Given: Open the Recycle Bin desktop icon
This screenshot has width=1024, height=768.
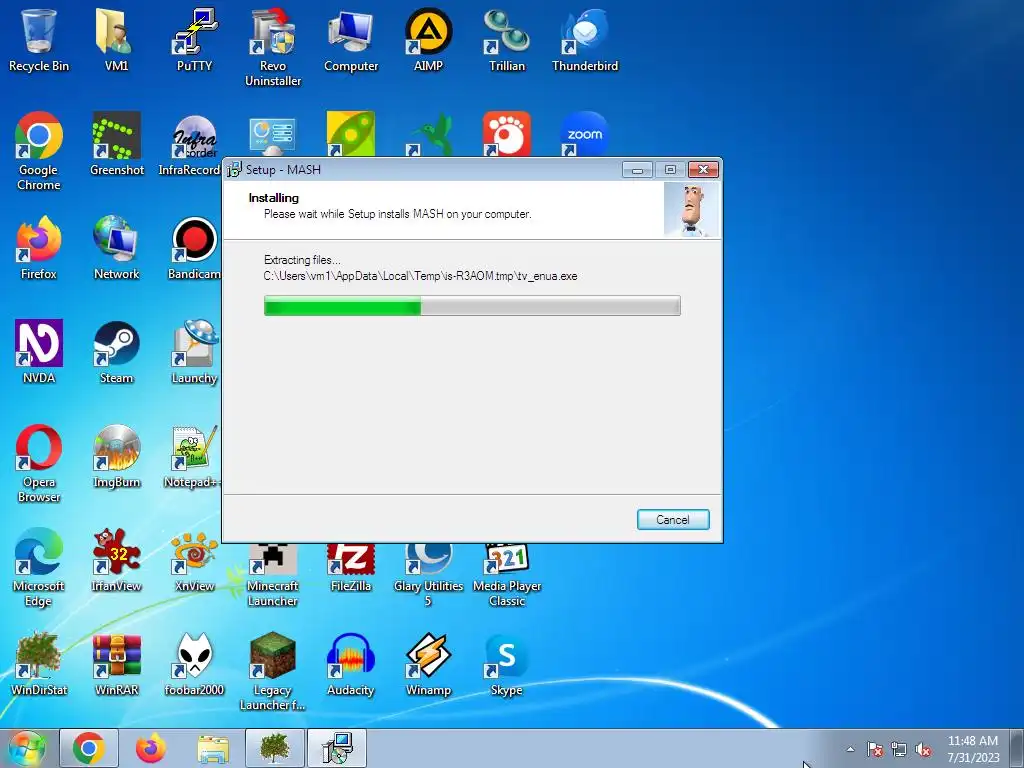Looking at the screenshot, I should point(39,39).
